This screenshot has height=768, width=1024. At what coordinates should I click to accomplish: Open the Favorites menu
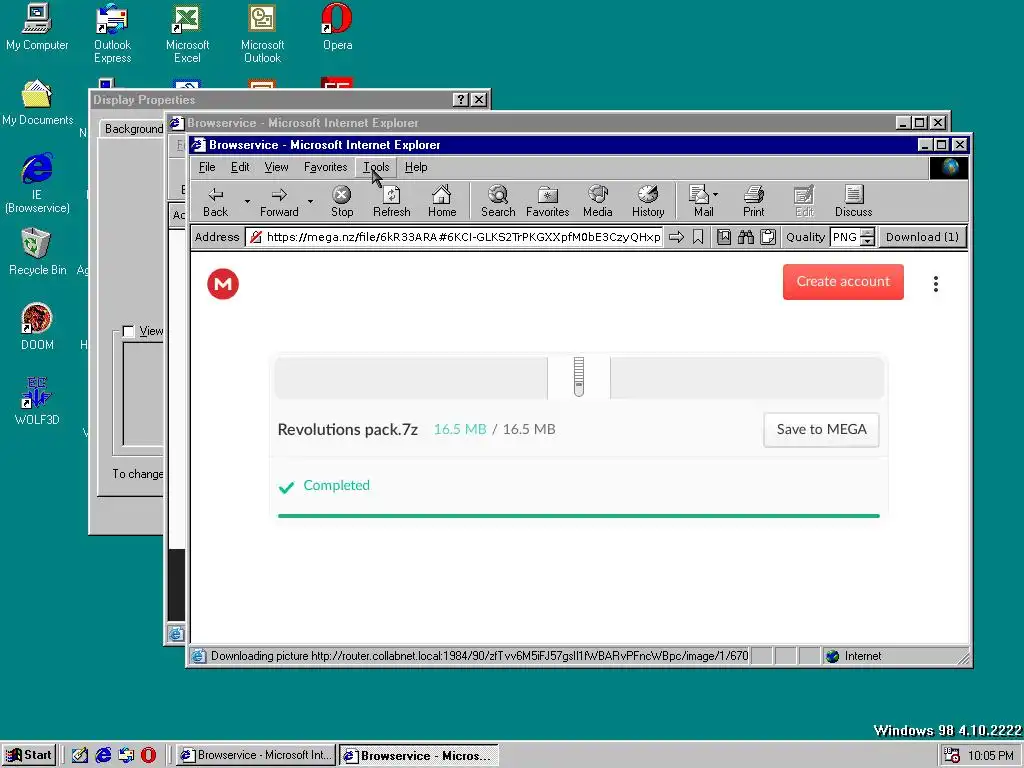pos(325,167)
